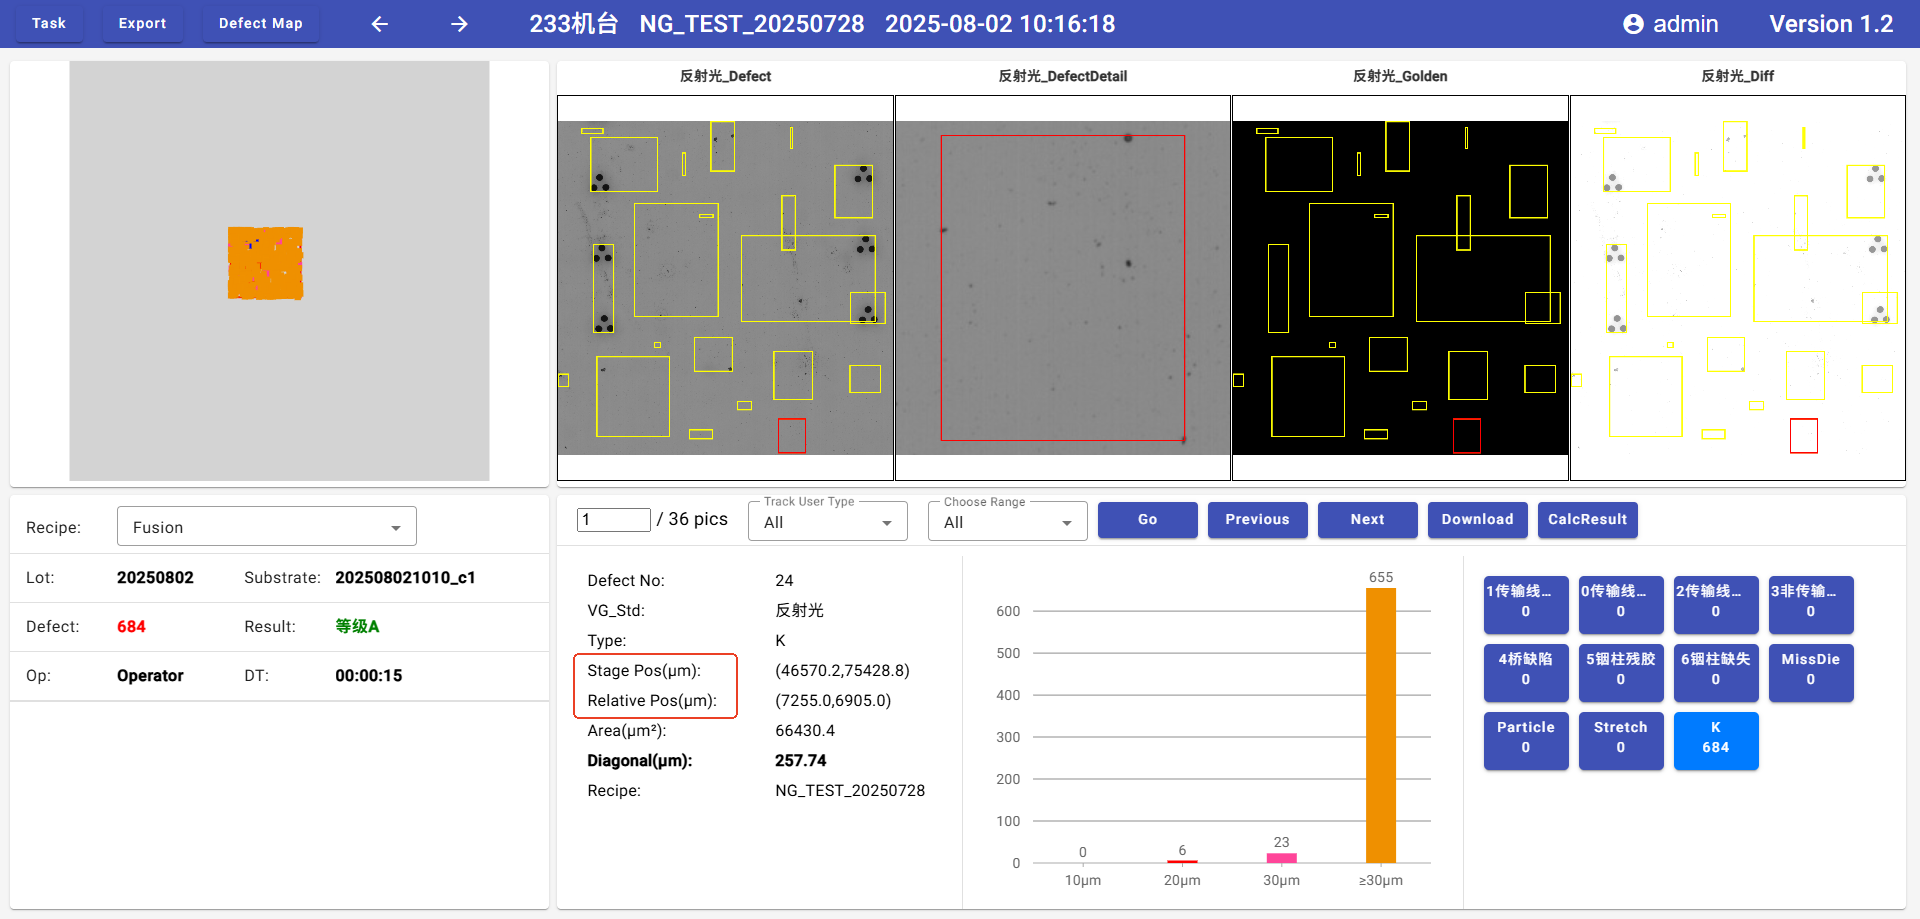Click the back arrow icon in header
The width and height of the screenshot is (1920, 919).
click(380, 24)
